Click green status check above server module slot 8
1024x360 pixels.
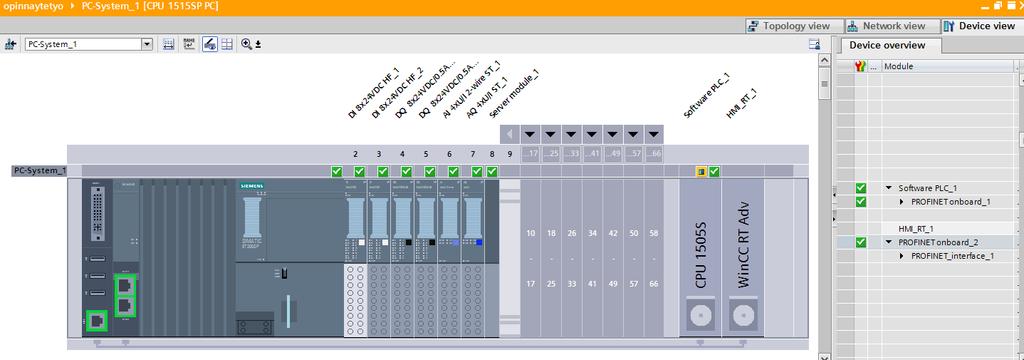[492, 171]
